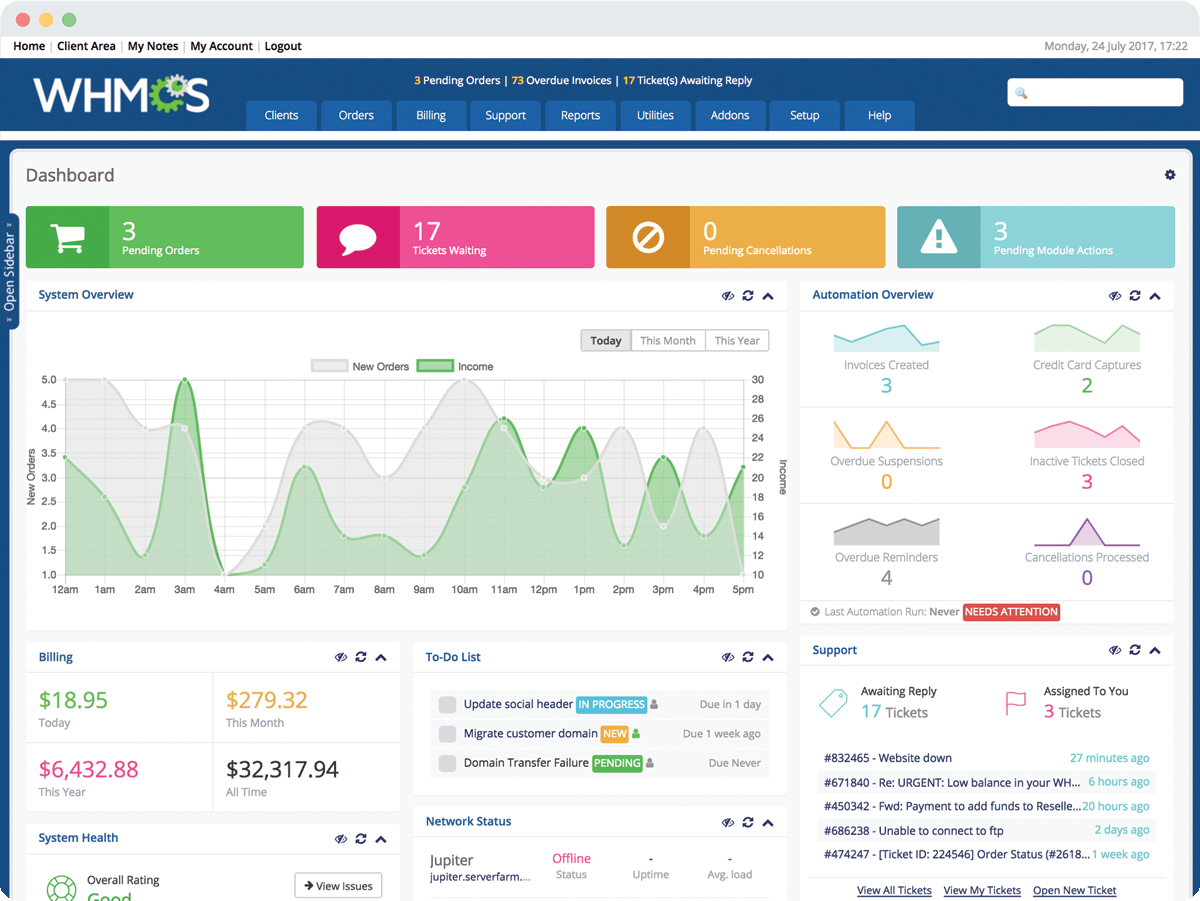Image resolution: width=1200 pixels, height=901 pixels.
Task: Check off the Migrate customer domain task
Action: point(447,734)
